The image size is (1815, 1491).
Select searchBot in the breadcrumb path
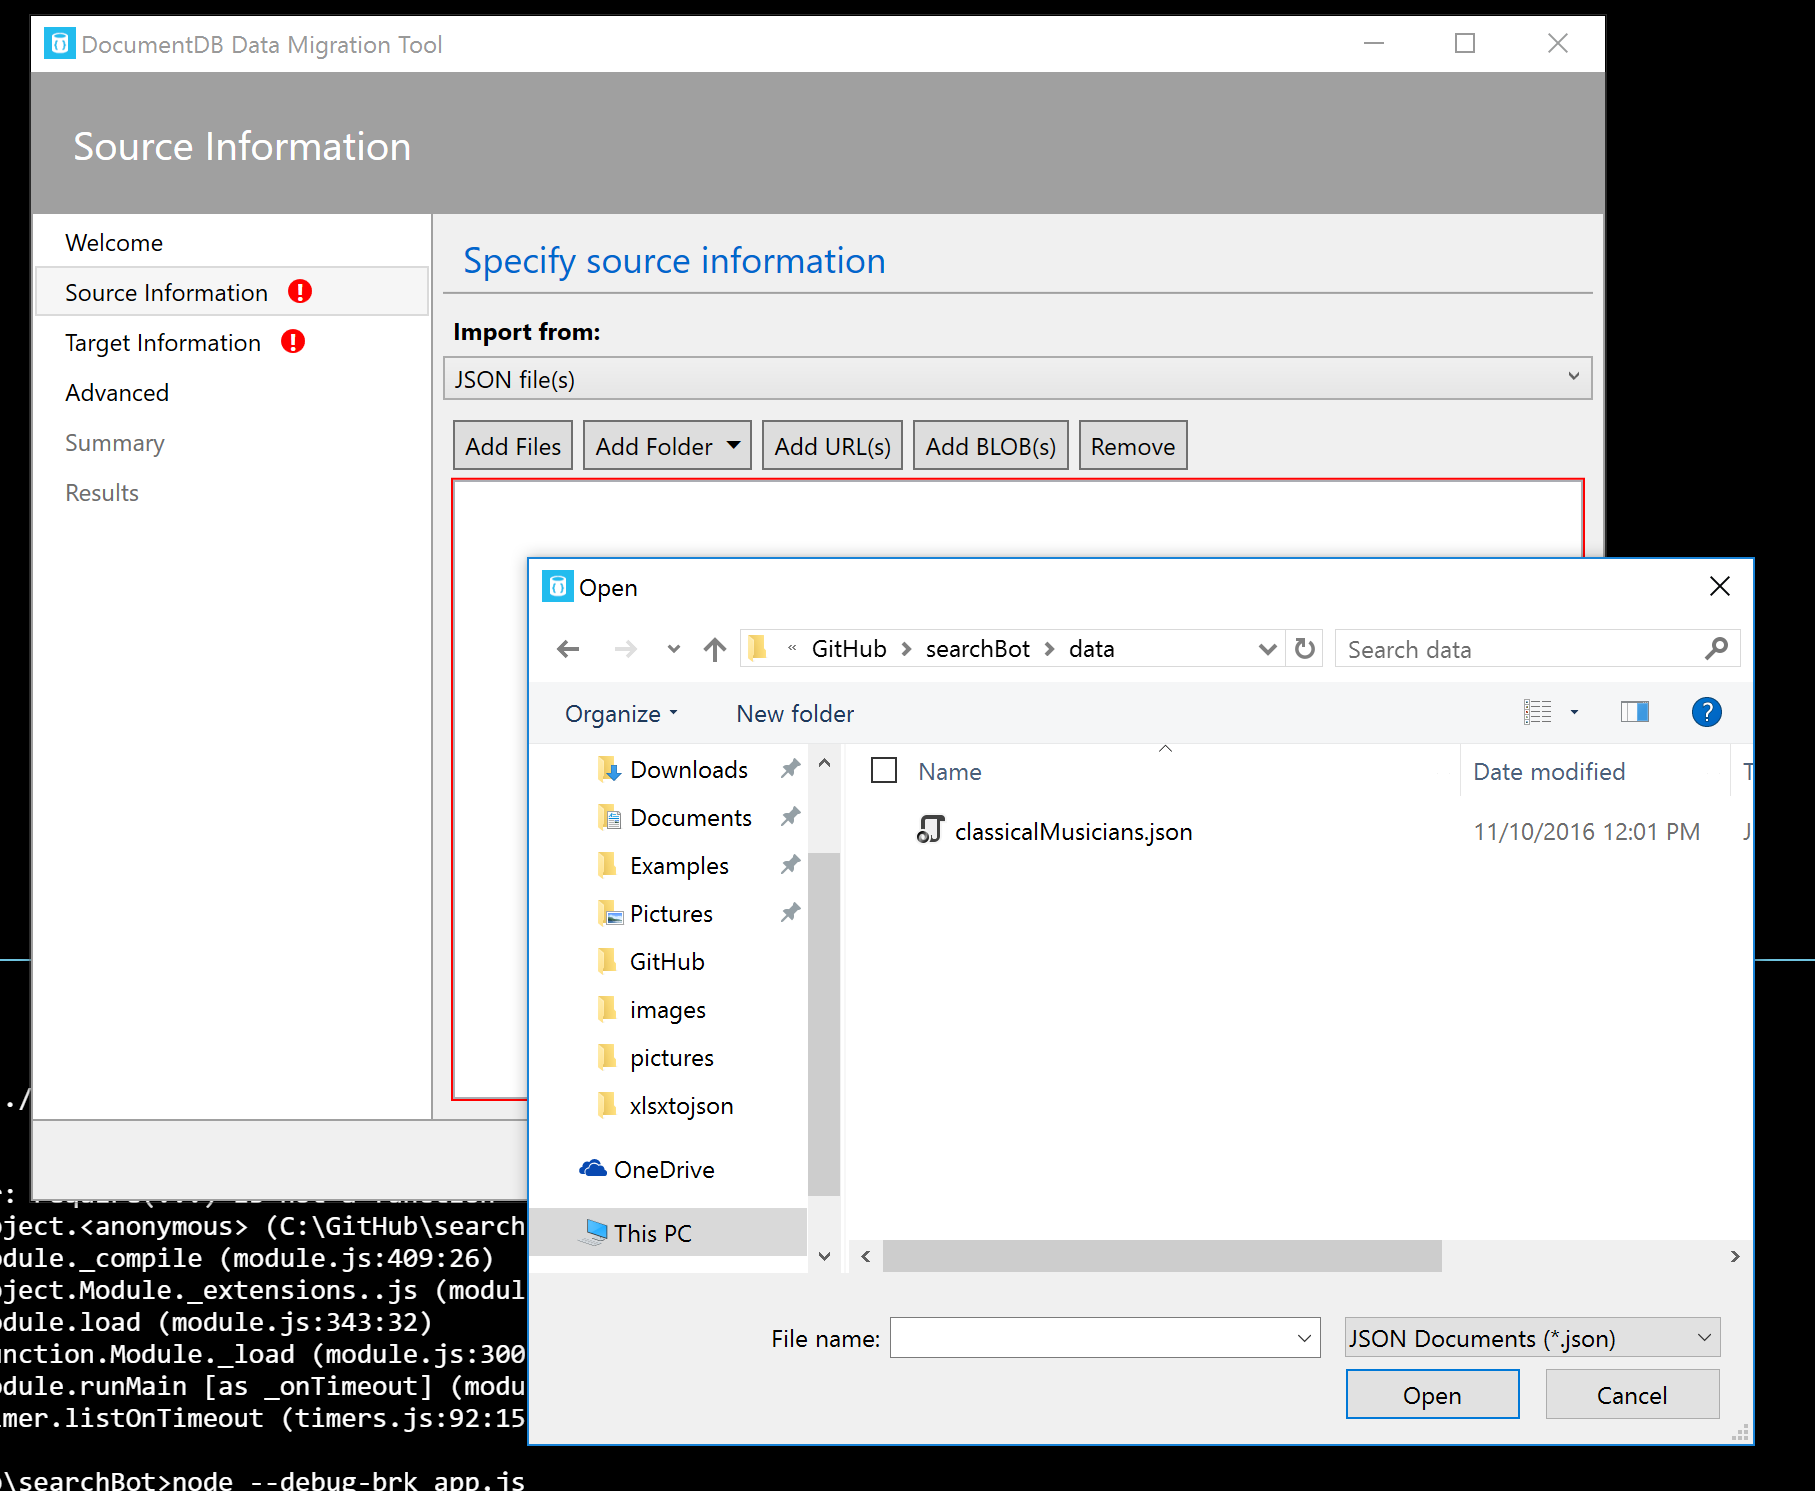(x=977, y=649)
